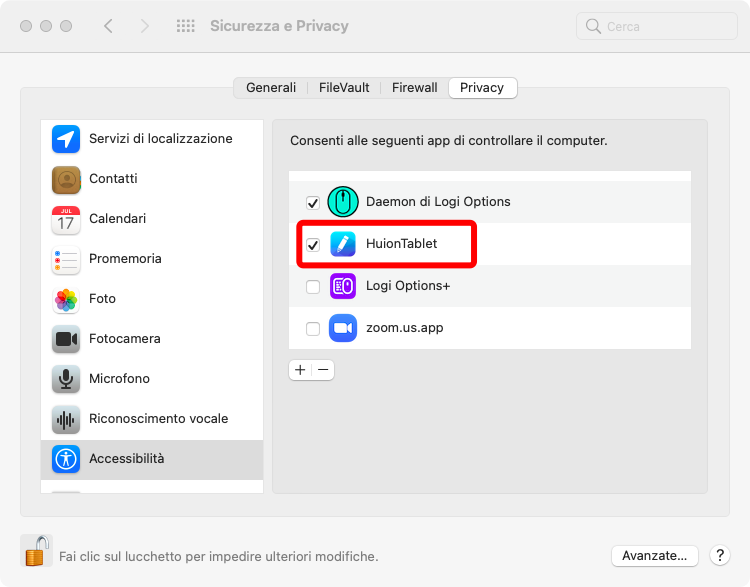The image size is (750, 587).
Task: Click the Servizi di localizzazione arrow icon
Action: [66, 139]
